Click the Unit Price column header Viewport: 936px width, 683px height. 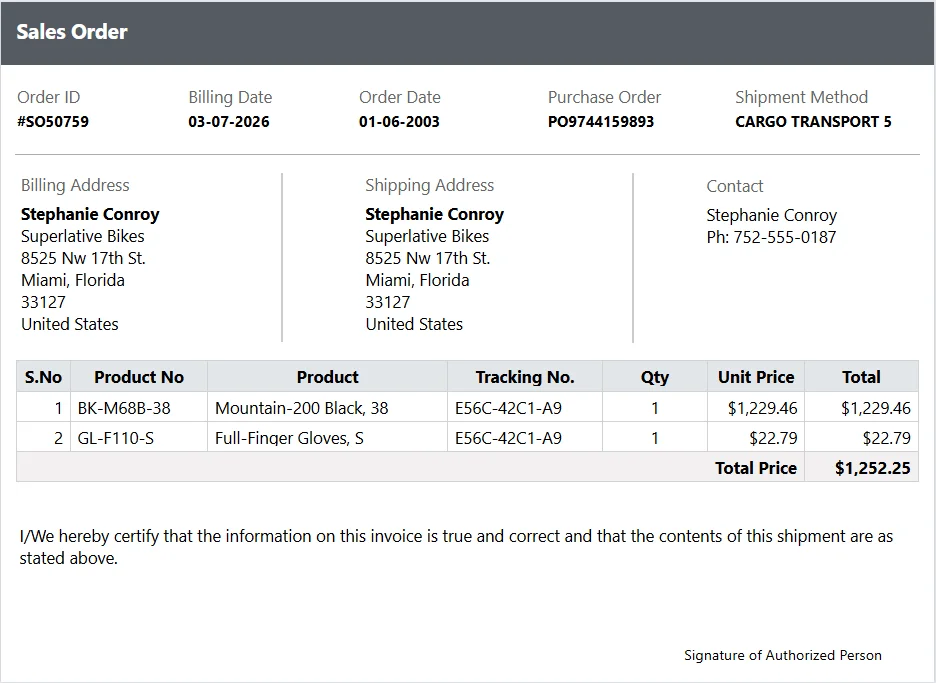(756, 377)
